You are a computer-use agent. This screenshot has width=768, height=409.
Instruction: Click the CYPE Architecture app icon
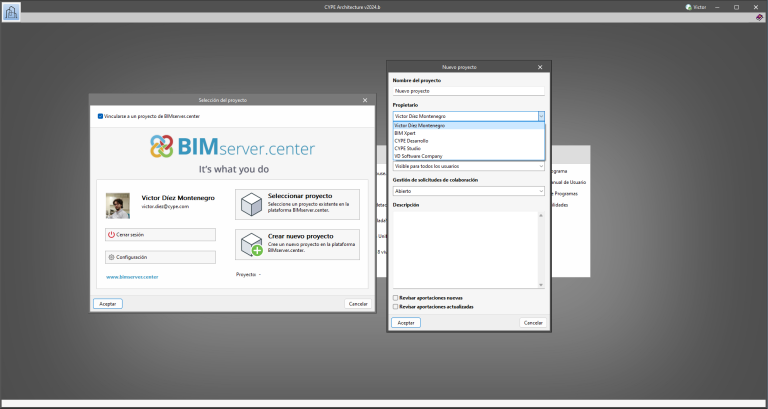click(x=11, y=11)
